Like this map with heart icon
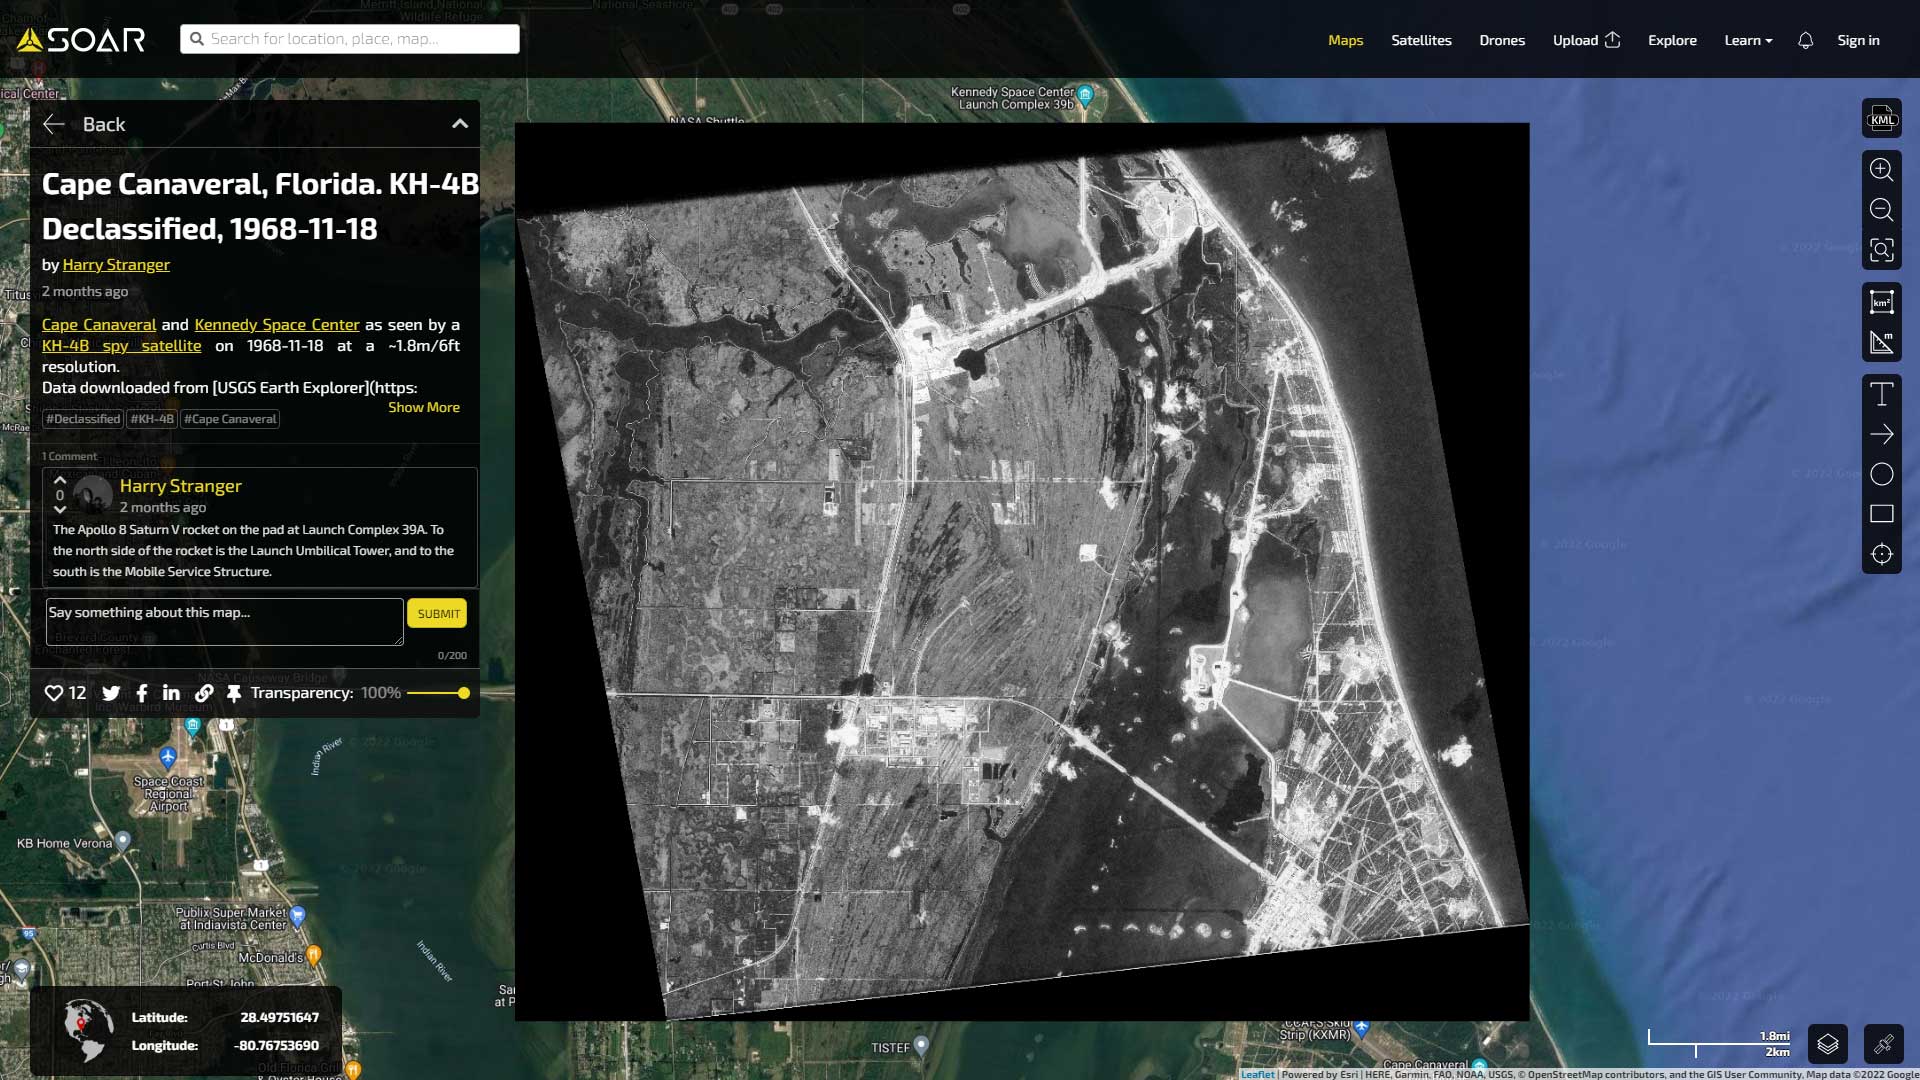 click(x=54, y=693)
